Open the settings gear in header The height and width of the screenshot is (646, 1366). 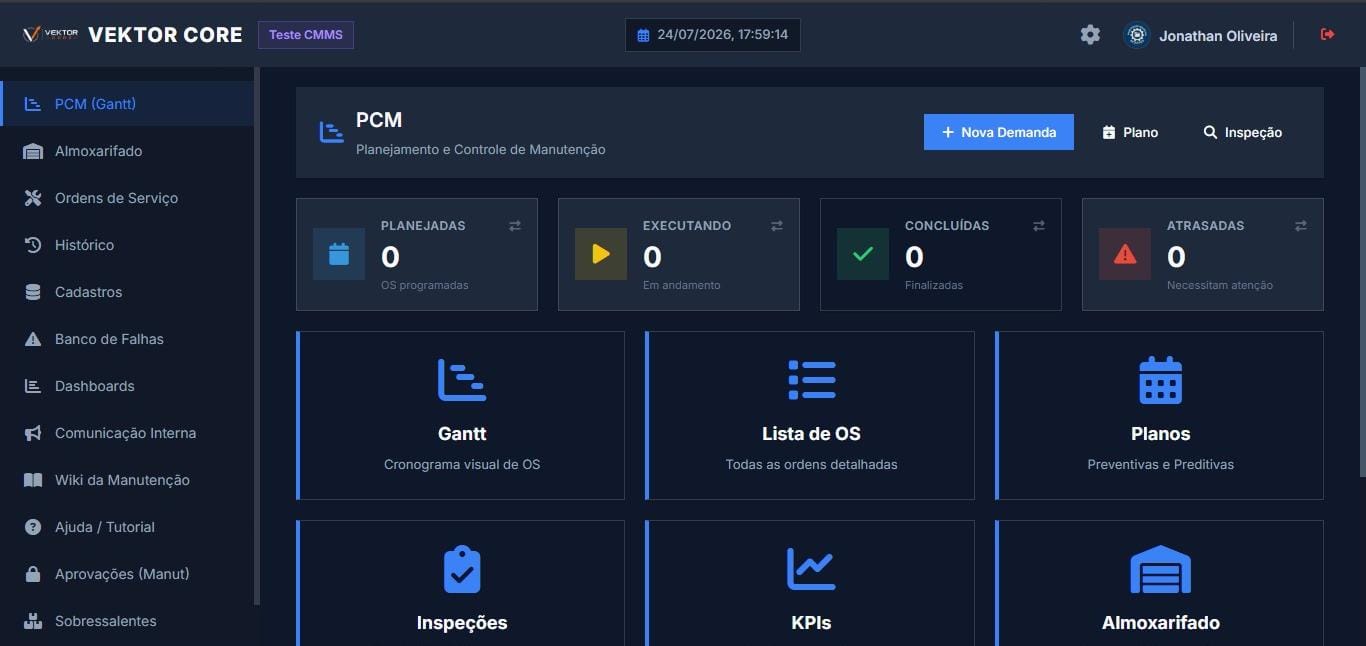(1090, 35)
